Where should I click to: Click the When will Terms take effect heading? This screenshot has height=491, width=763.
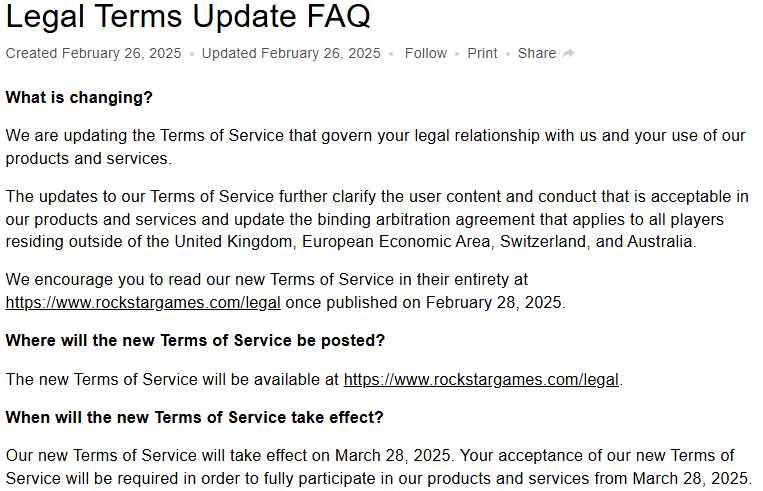[x=195, y=418]
